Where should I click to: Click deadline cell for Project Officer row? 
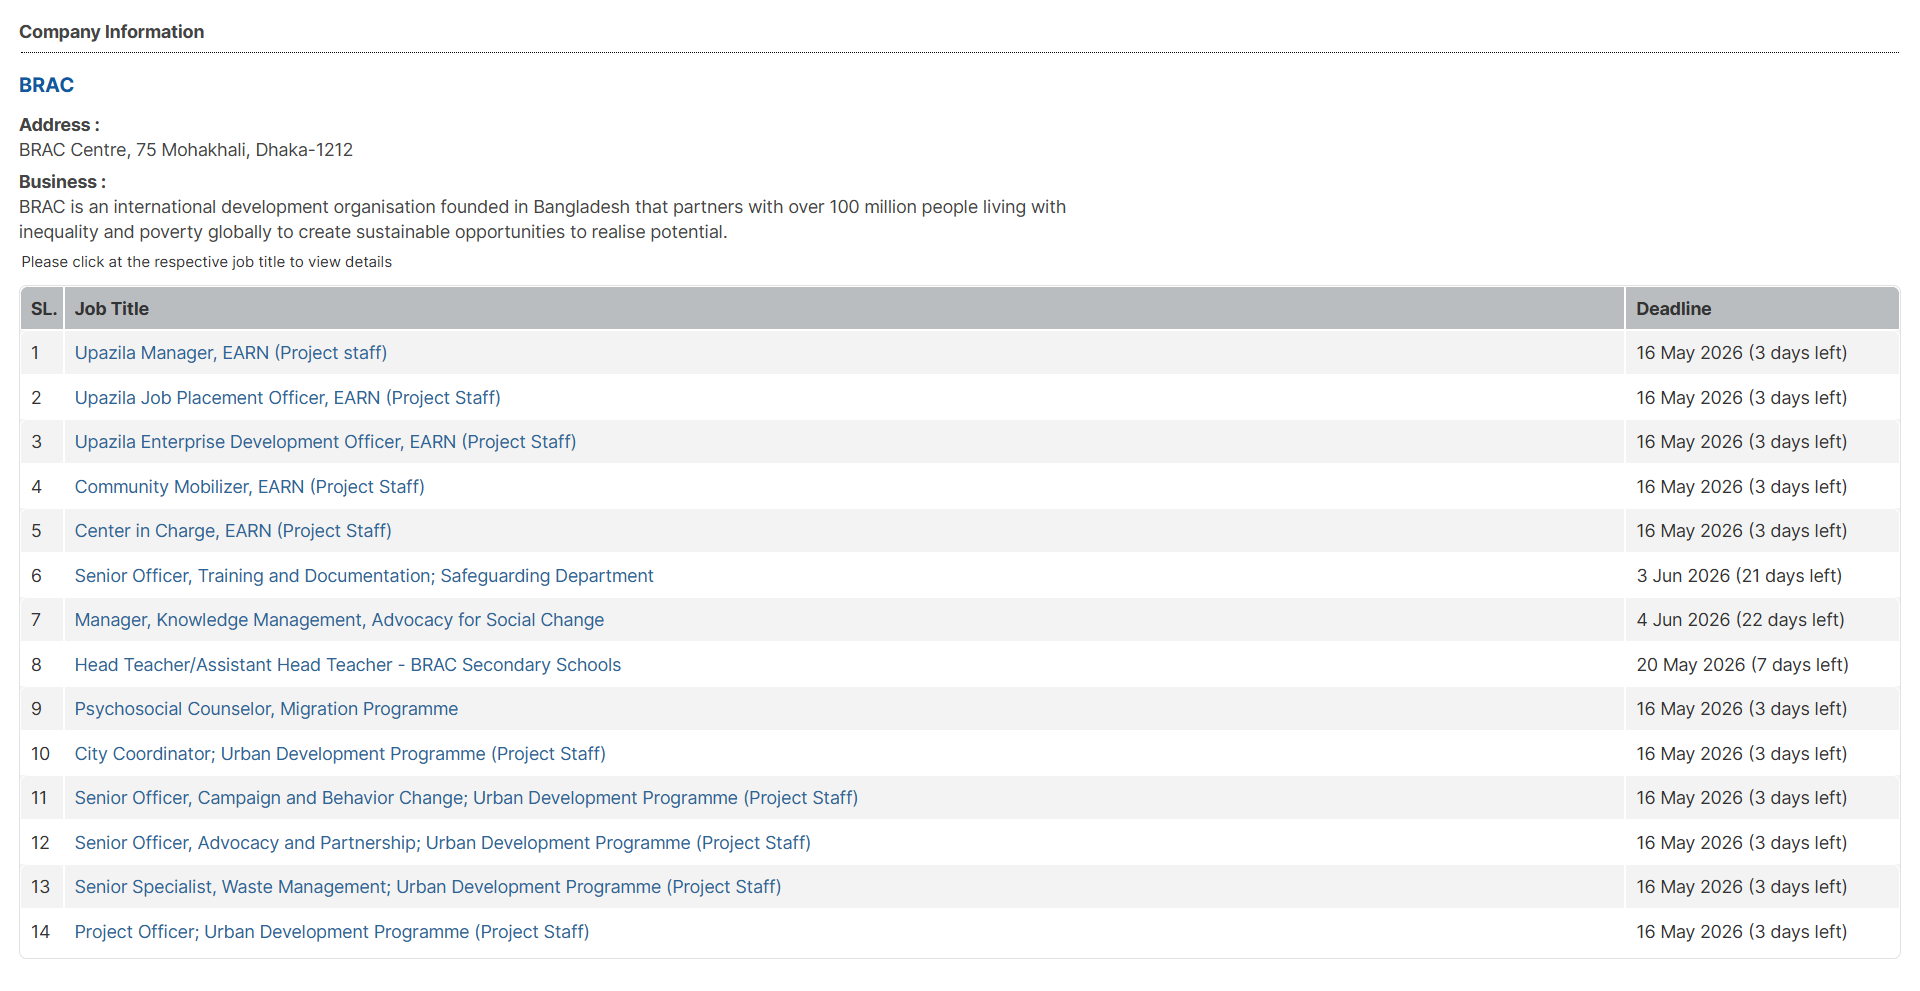[x=1762, y=932]
